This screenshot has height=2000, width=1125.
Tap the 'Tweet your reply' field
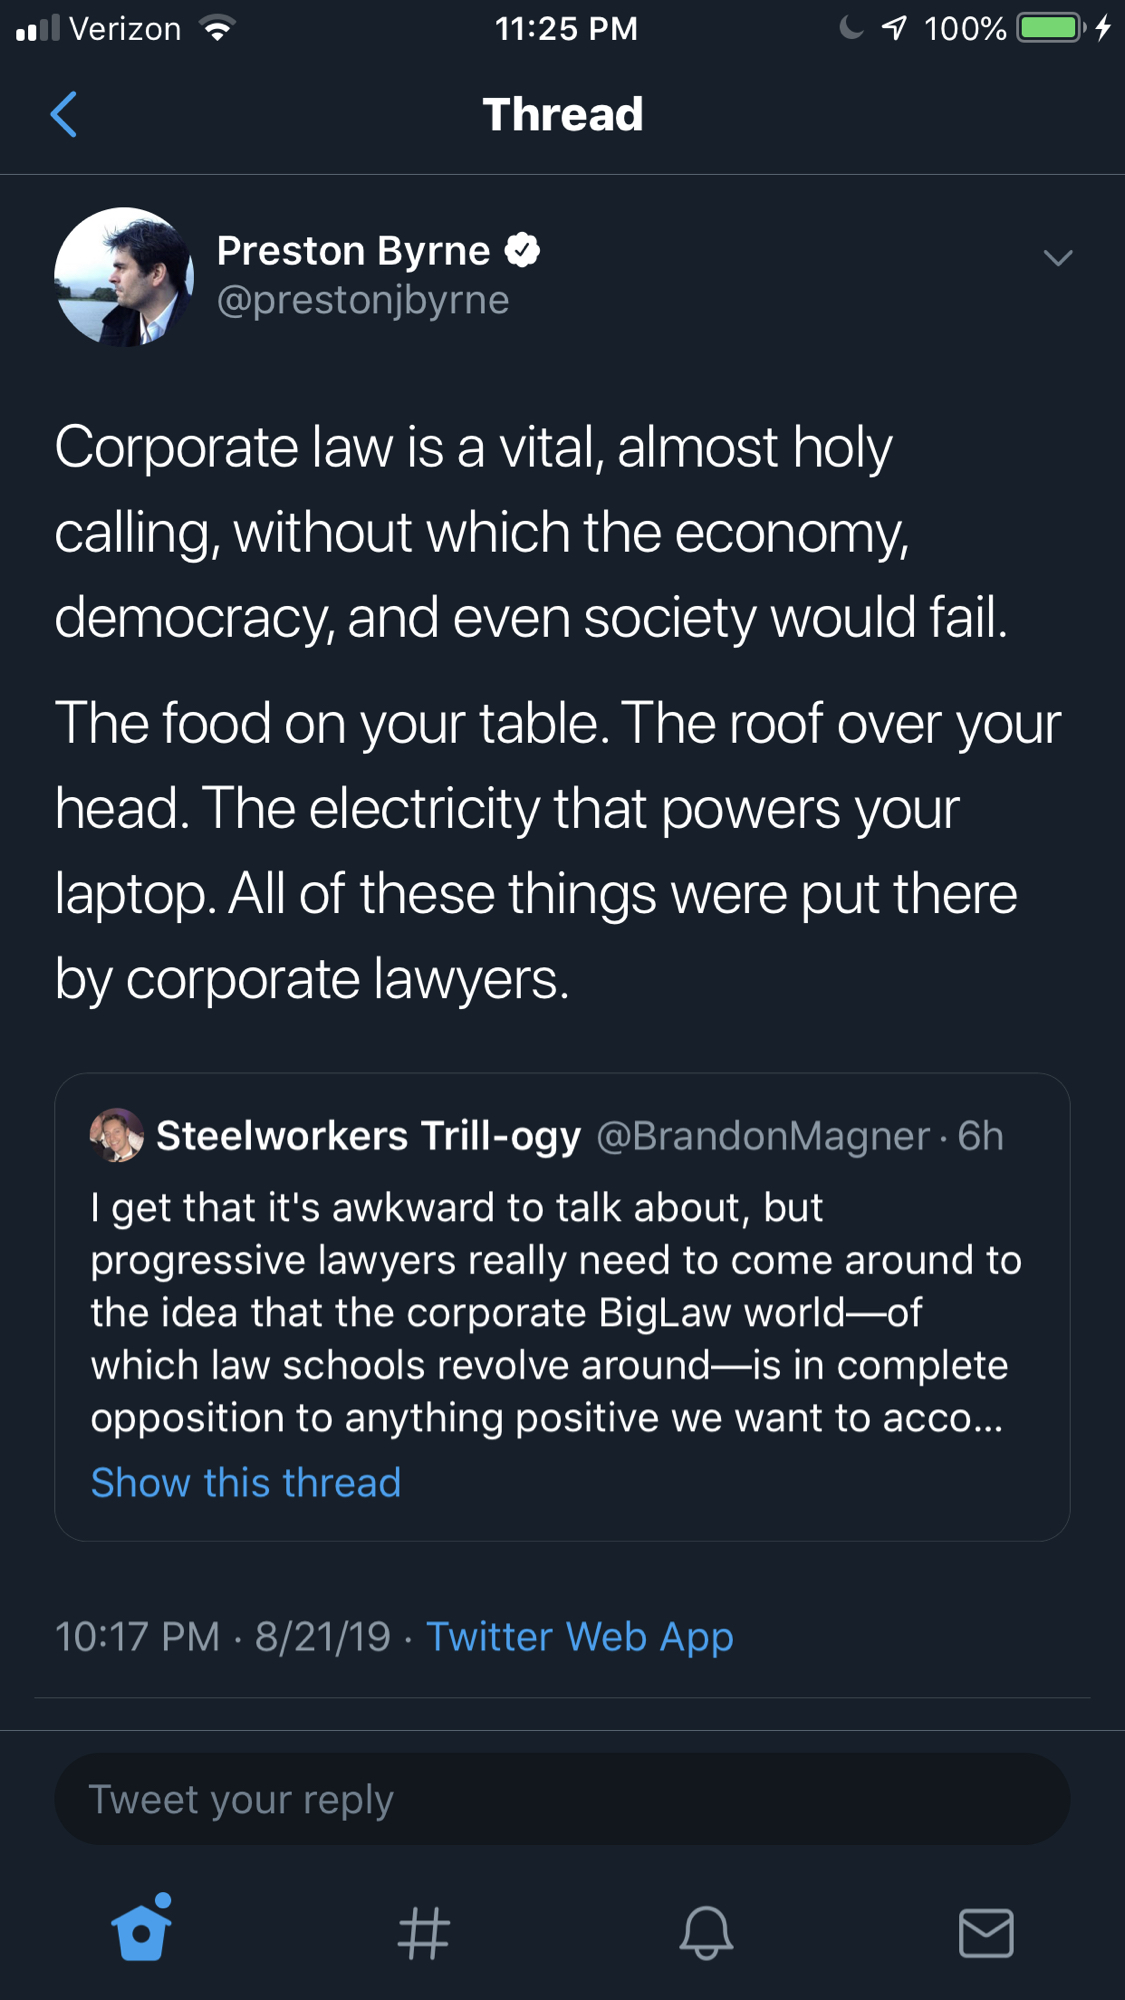(562, 1799)
